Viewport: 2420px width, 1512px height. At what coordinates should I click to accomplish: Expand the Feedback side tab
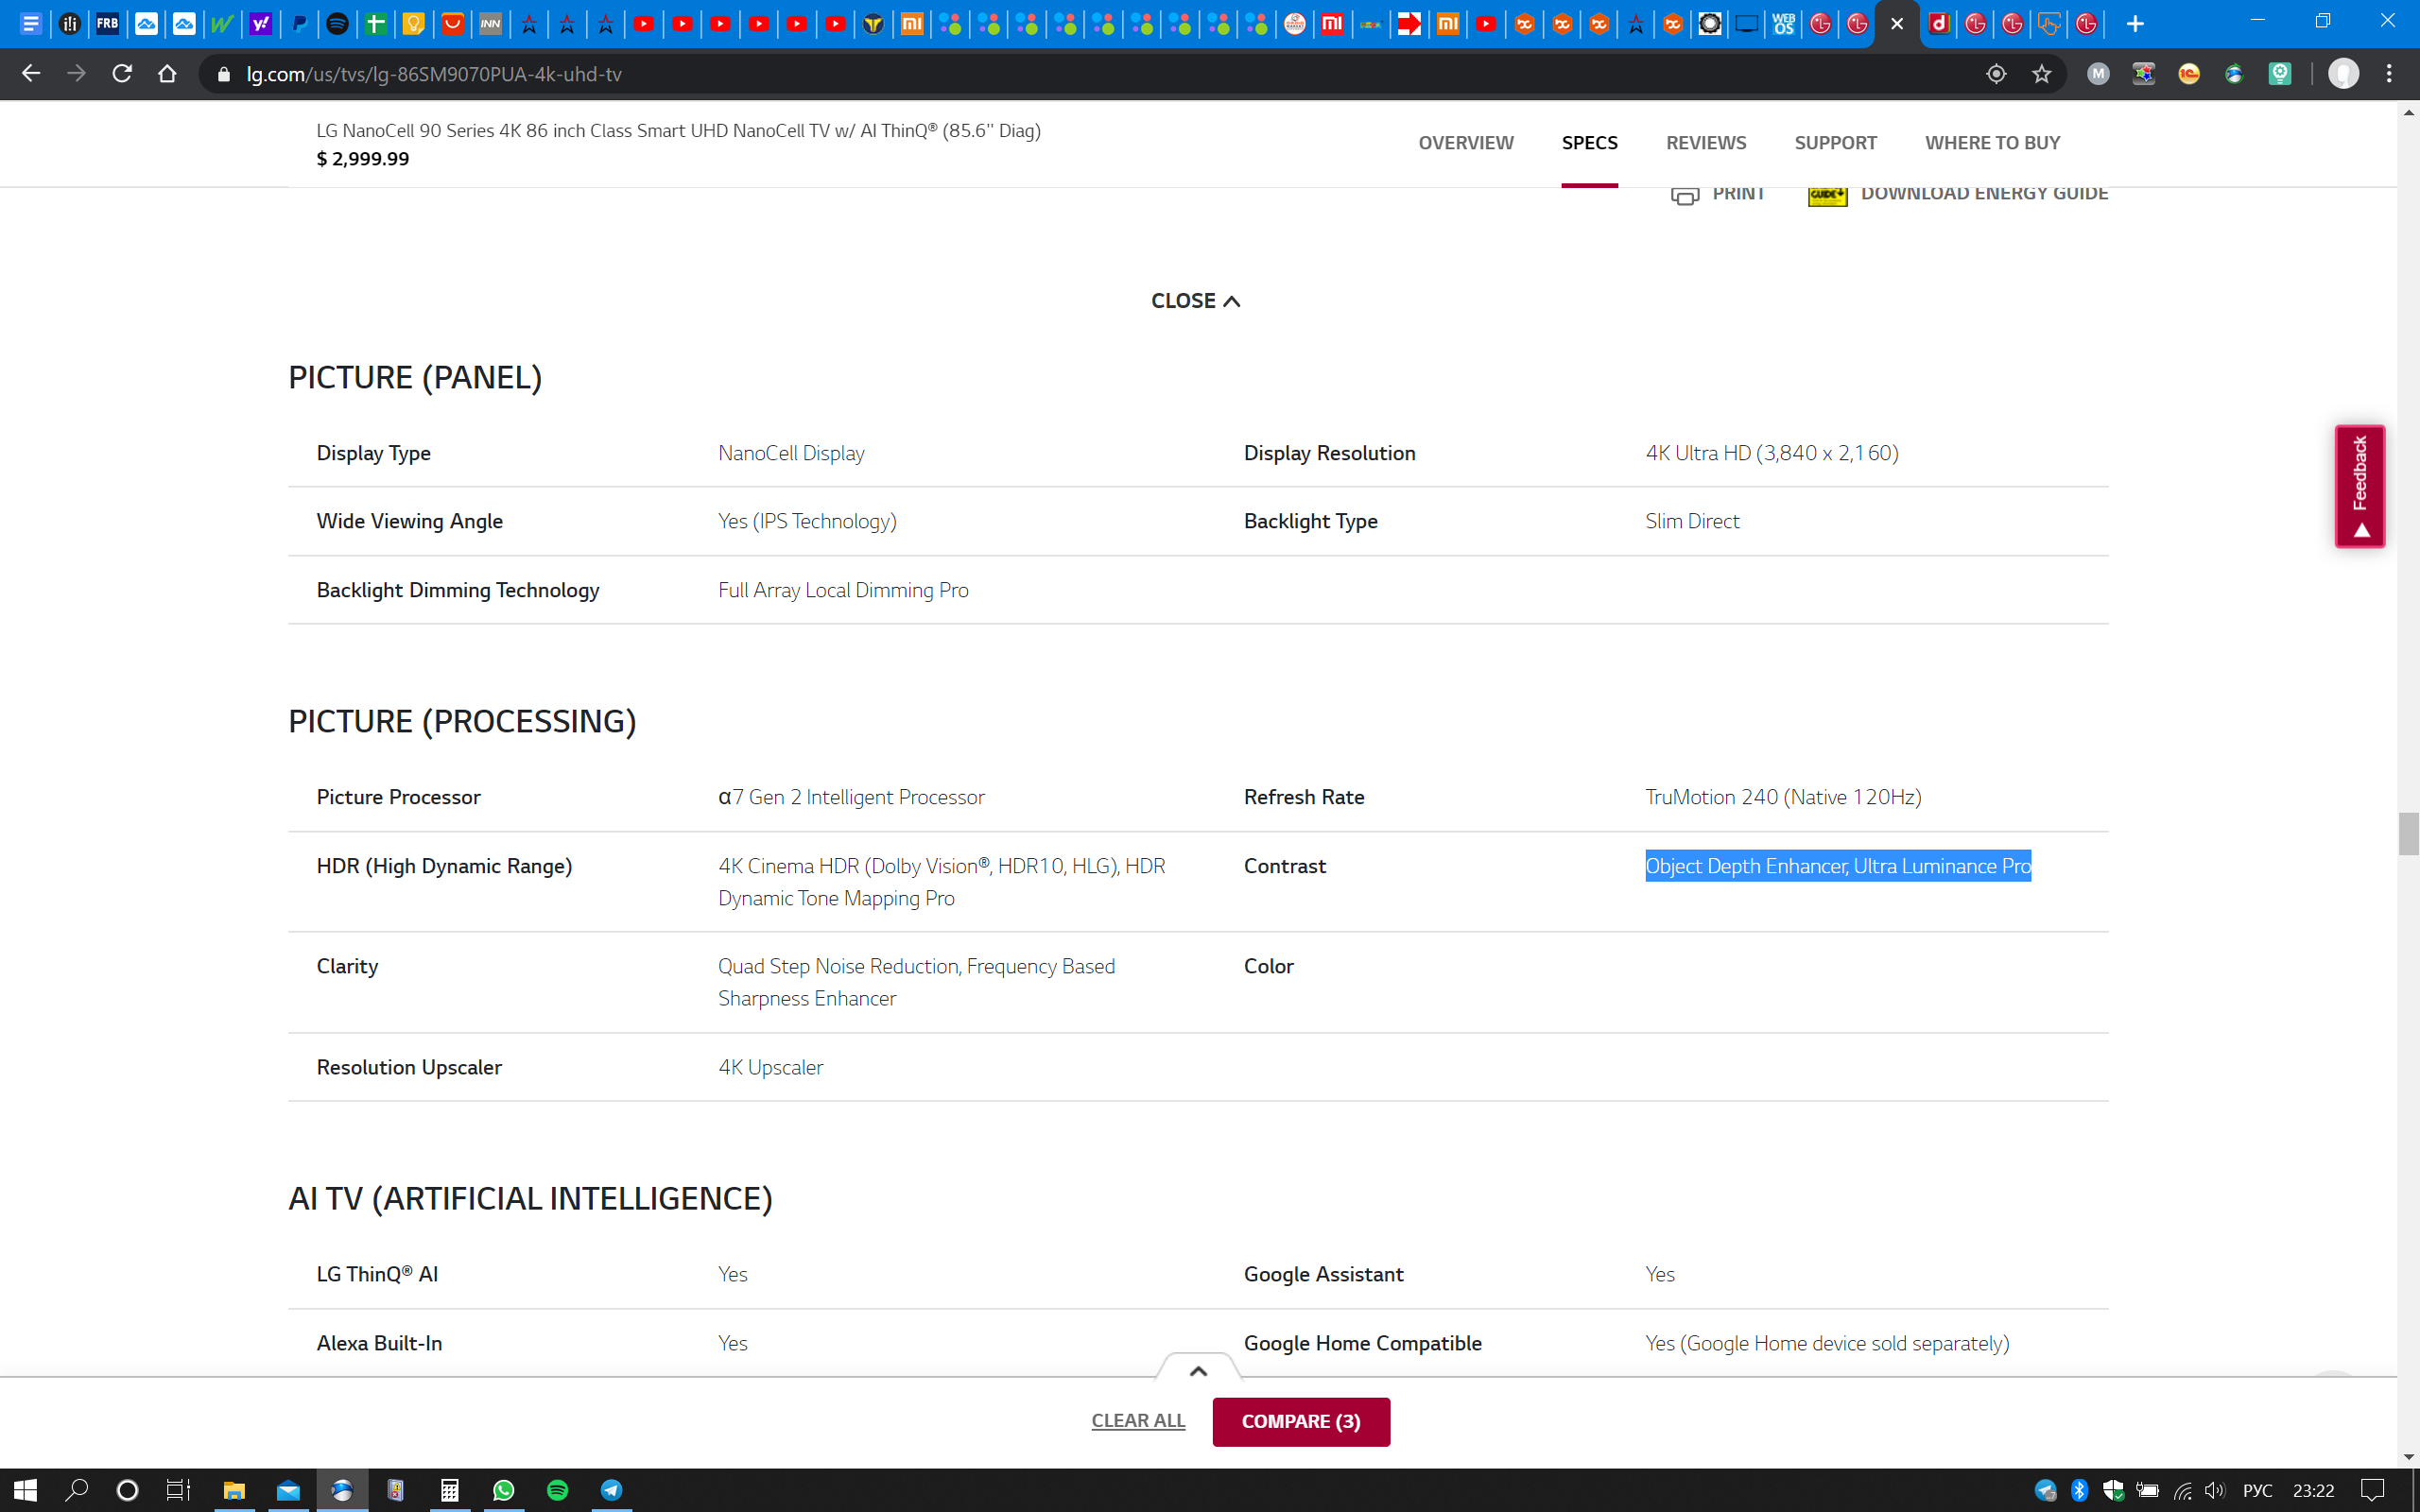pyautogui.click(x=2360, y=487)
